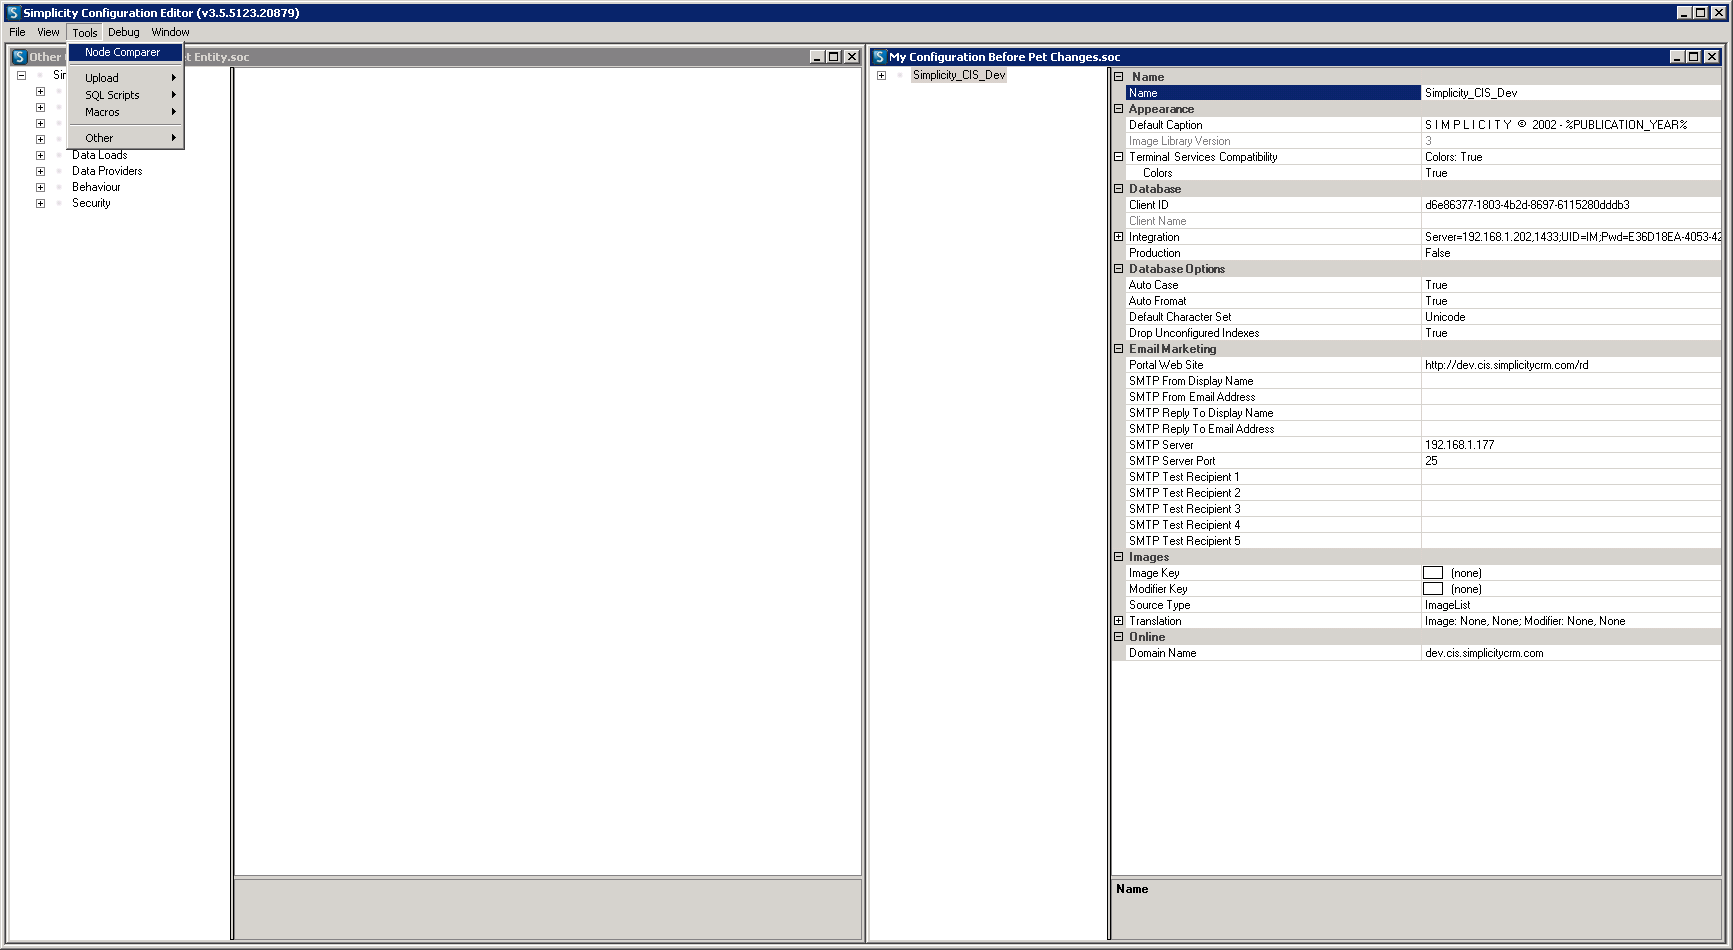Select the Data Providers tree item
Screen dimensions: 1733x950
[x=107, y=171]
